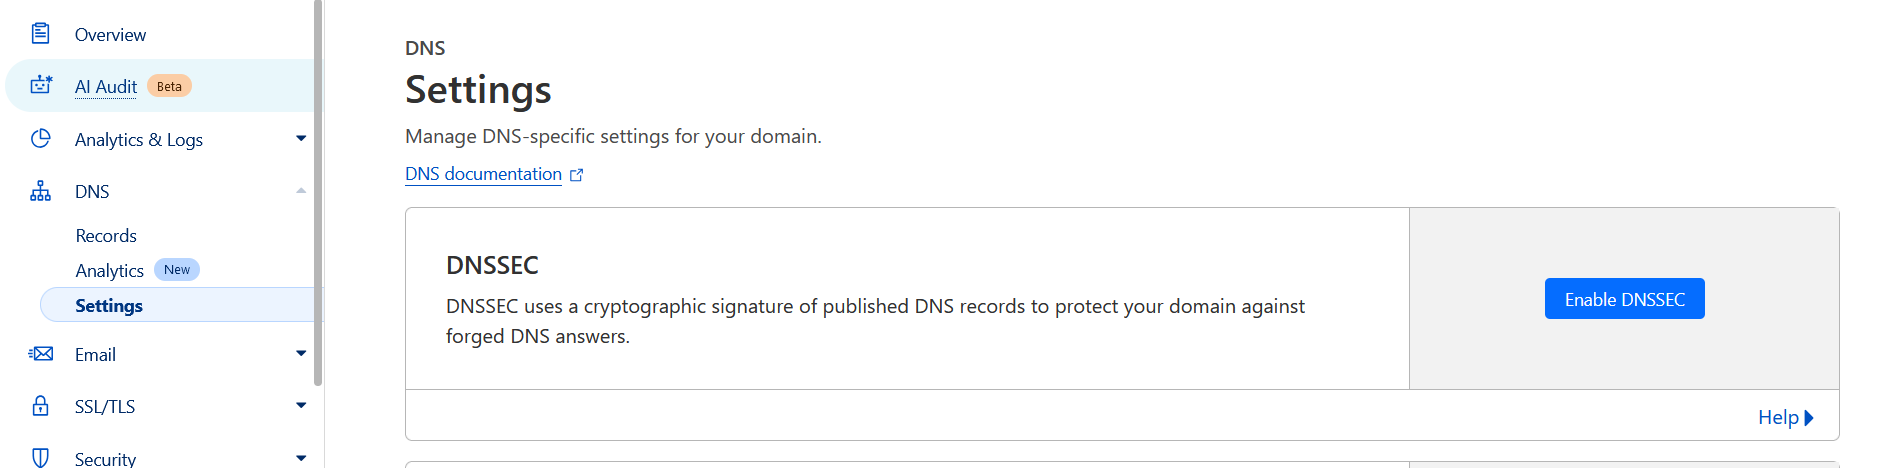Click the sidebar vertical scrollbar
The width and height of the screenshot is (1893, 468).
tap(318, 200)
